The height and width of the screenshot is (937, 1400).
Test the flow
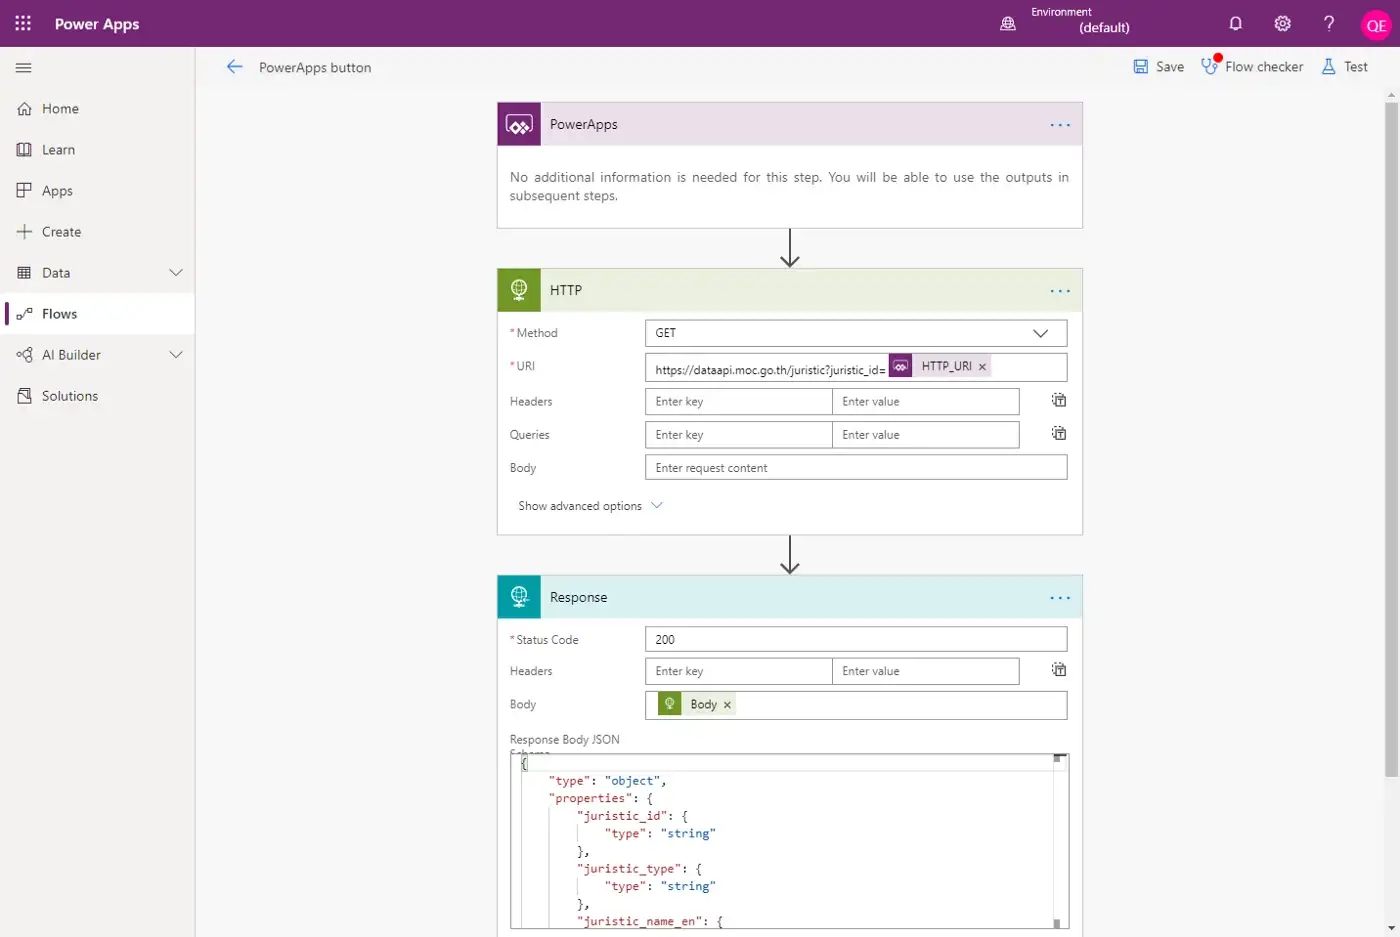[1344, 67]
